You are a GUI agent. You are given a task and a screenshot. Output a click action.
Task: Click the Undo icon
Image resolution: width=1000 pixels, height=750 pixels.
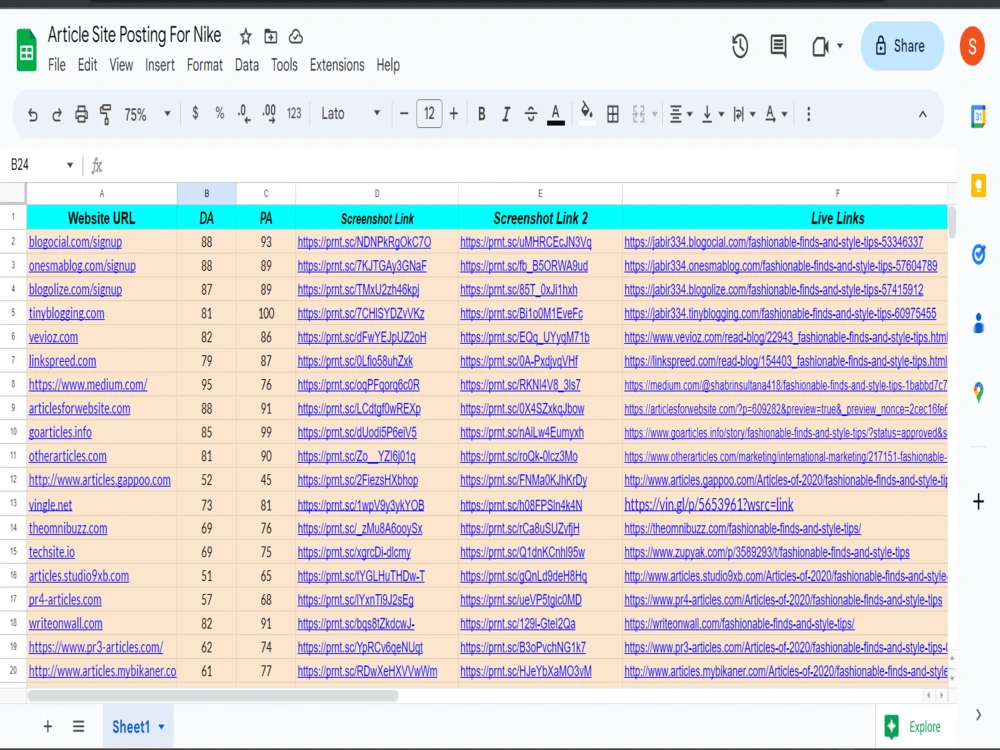(x=33, y=114)
